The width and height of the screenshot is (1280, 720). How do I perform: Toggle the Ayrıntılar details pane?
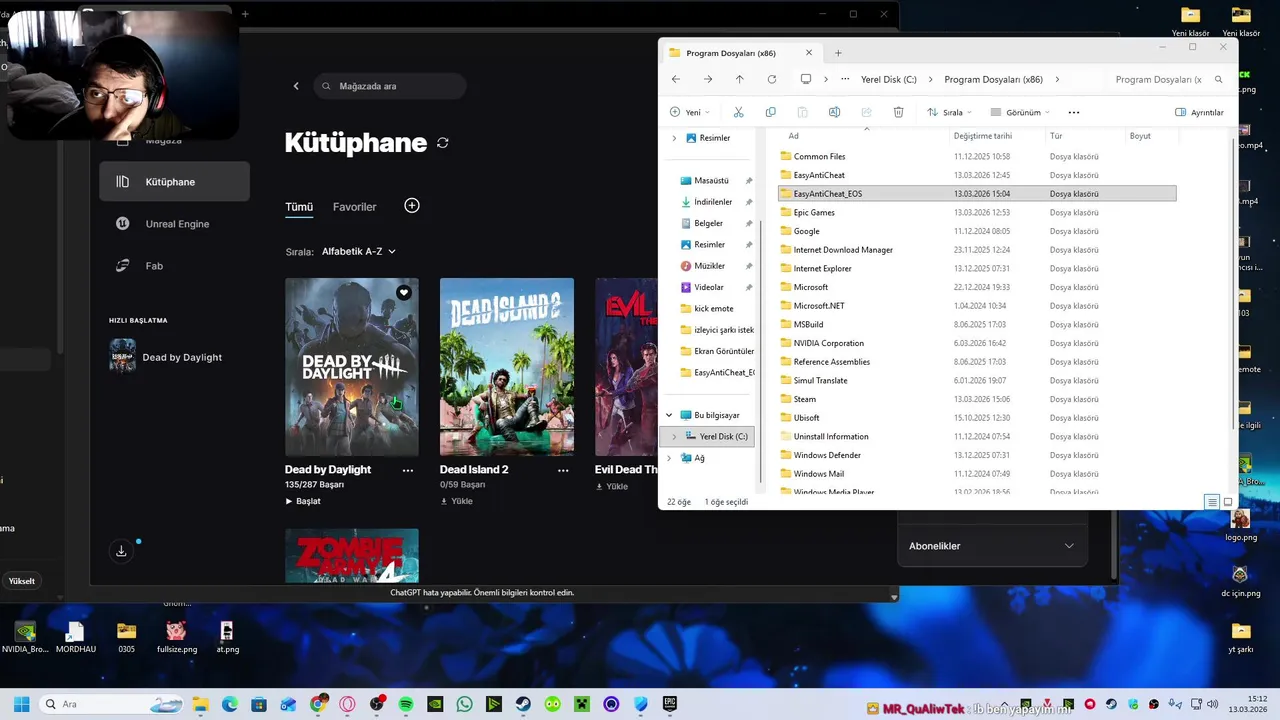1199,112
